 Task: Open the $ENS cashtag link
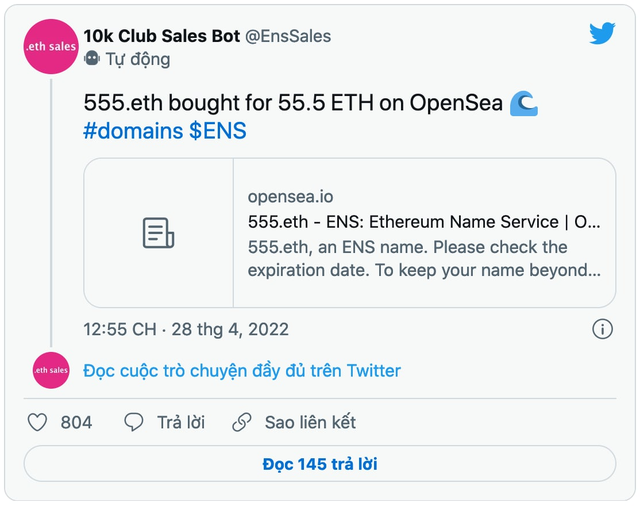click(x=218, y=131)
